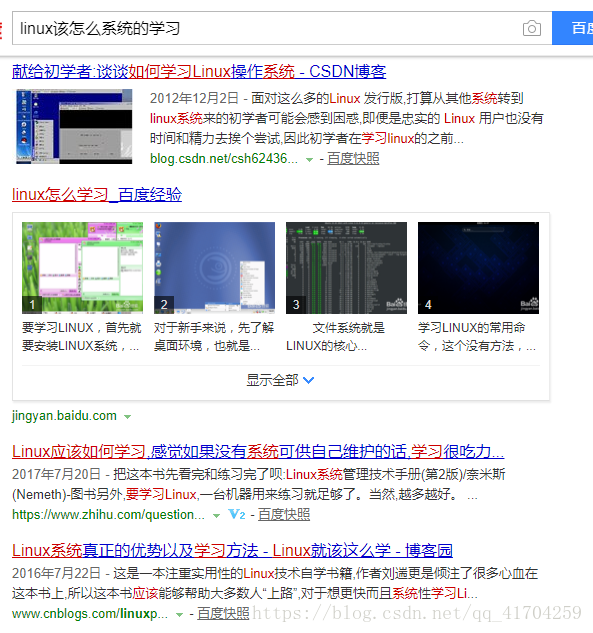Screen dimensions: 593x633
Task: Open the CSDN博客 Linux操作系统 result title
Action: pos(199,71)
